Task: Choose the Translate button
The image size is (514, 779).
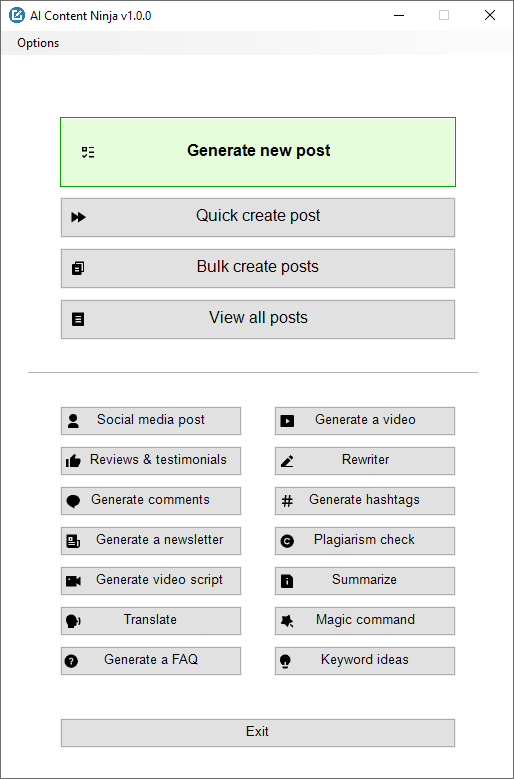Action: click(x=151, y=621)
